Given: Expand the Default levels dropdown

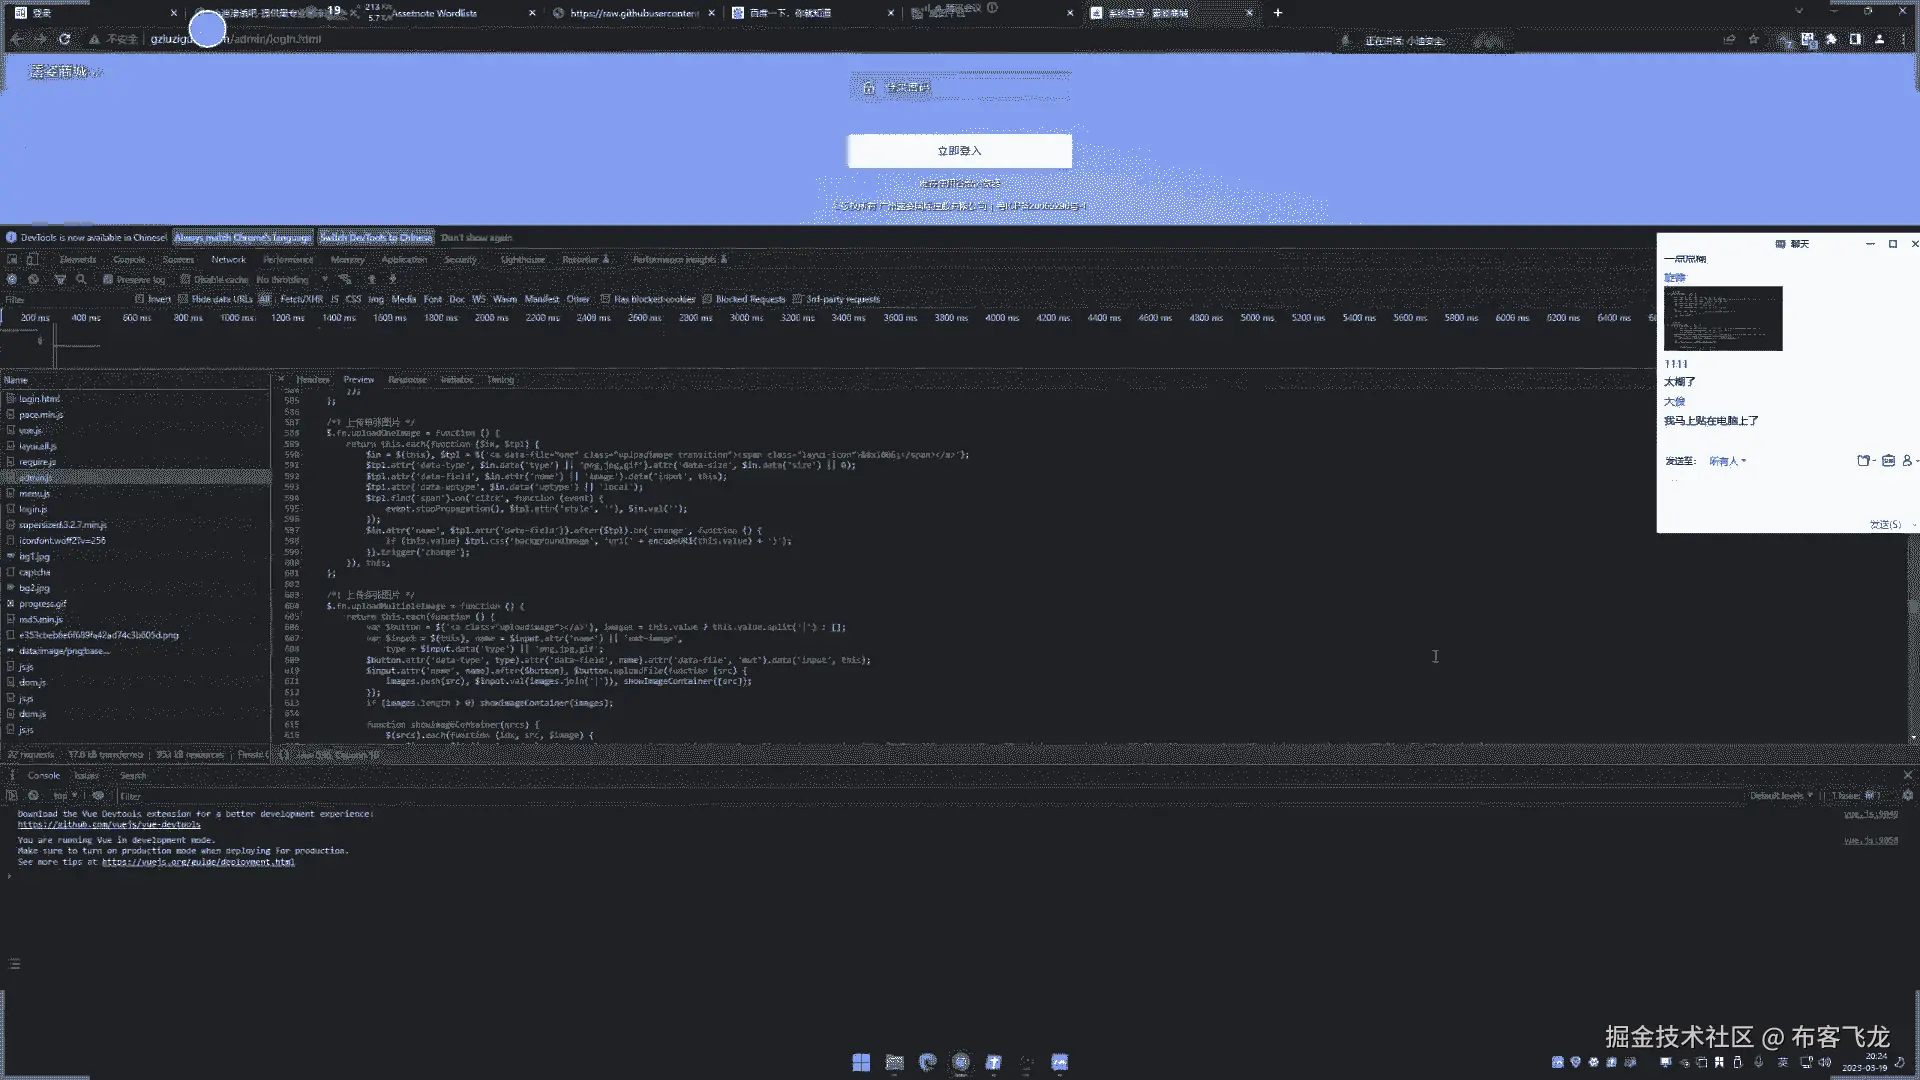Looking at the screenshot, I should pos(1780,796).
